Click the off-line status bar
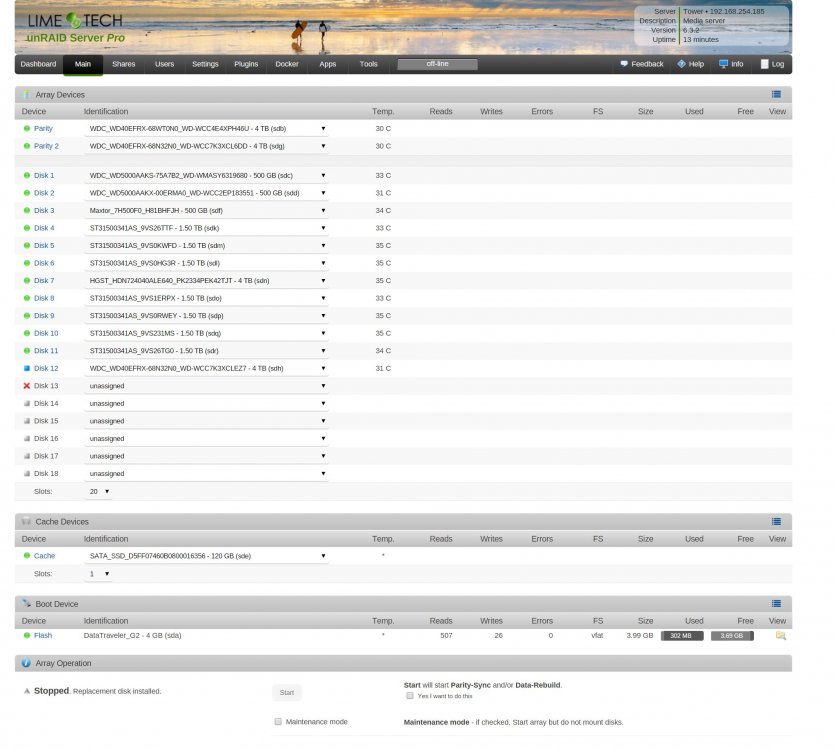 coord(437,64)
